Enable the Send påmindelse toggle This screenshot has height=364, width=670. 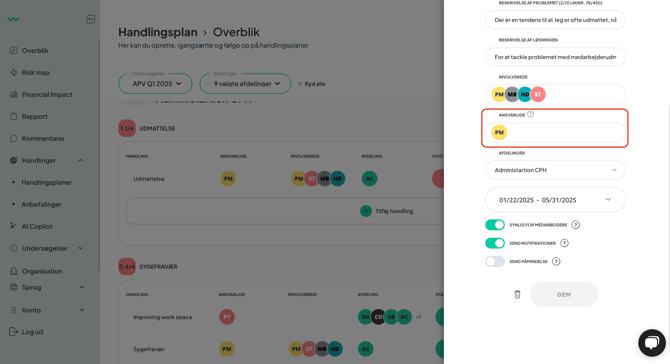(495, 261)
